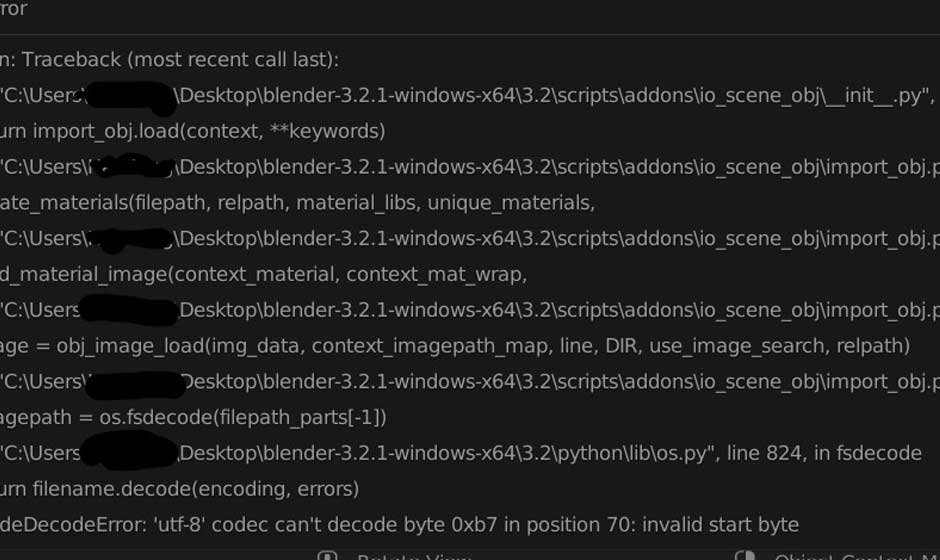The image size is (940, 560).
Task: Click the 'byte 0xb7 in position 70' text
Action: (x=509, y=525)
